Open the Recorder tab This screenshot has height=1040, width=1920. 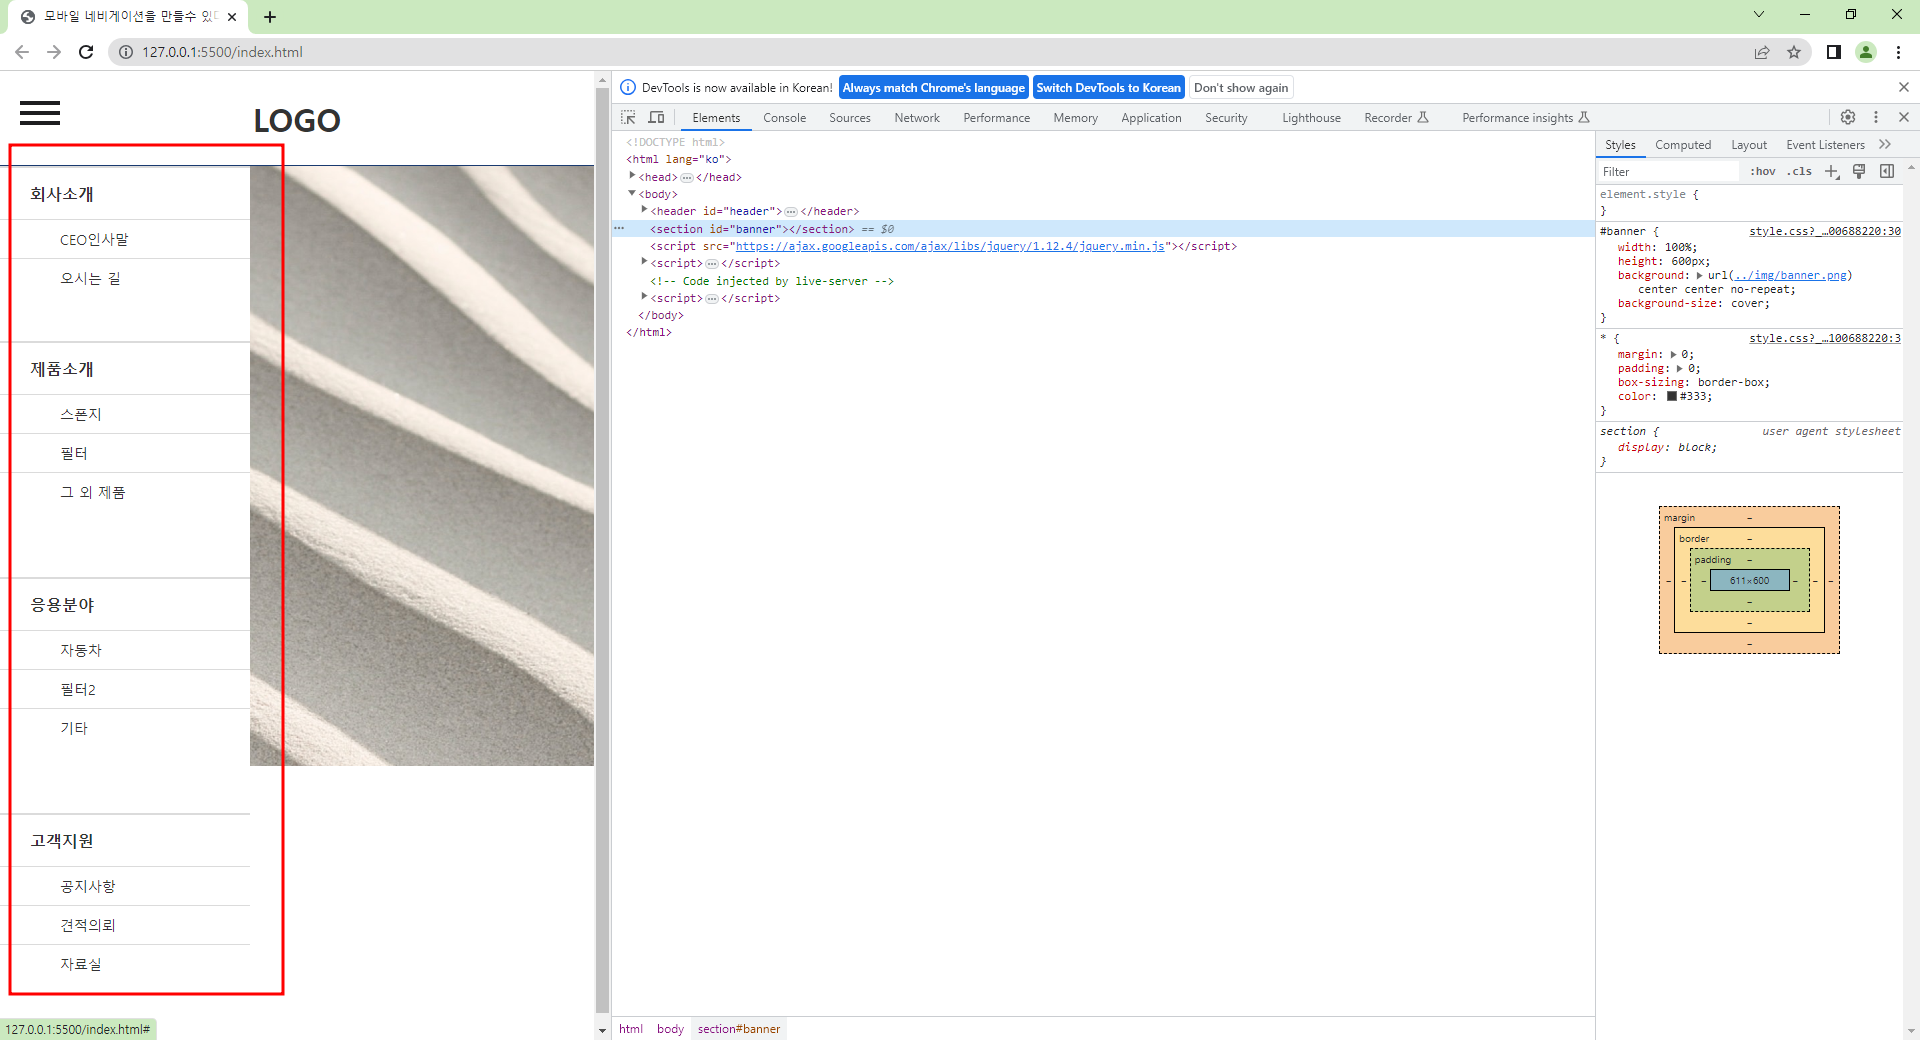click(1396, 118)
